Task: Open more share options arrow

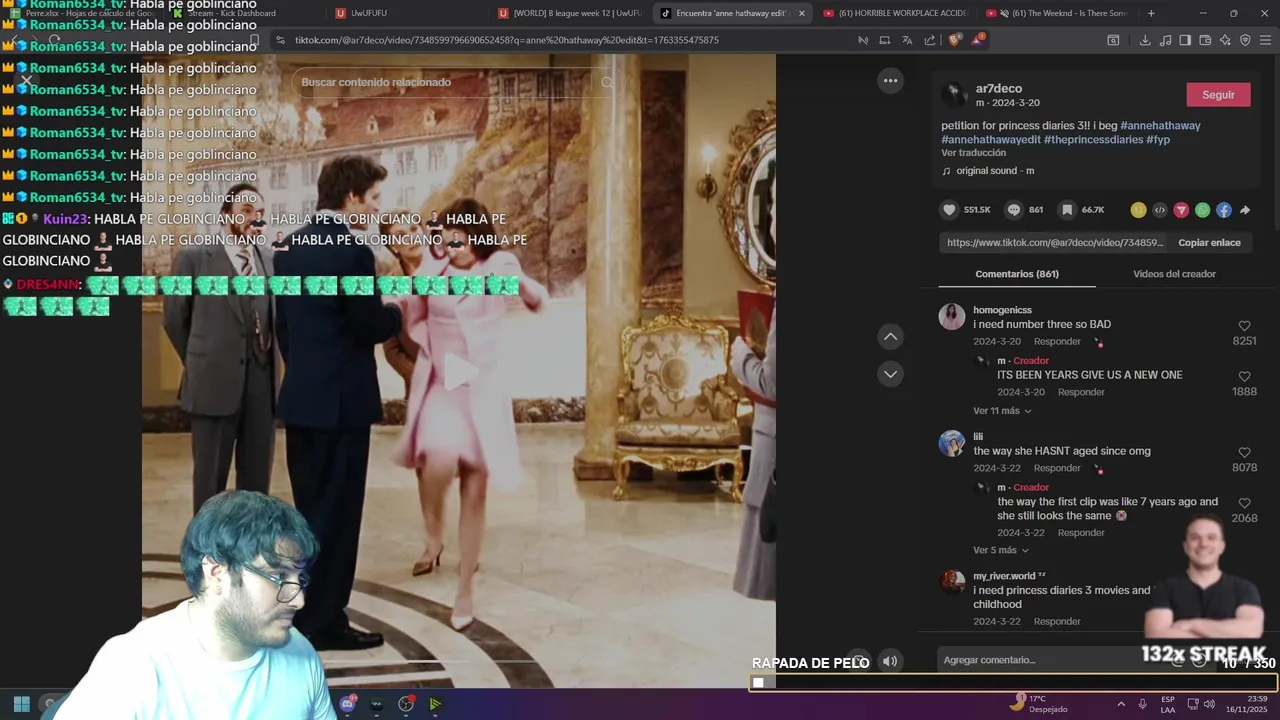Action: point(1245,210)
